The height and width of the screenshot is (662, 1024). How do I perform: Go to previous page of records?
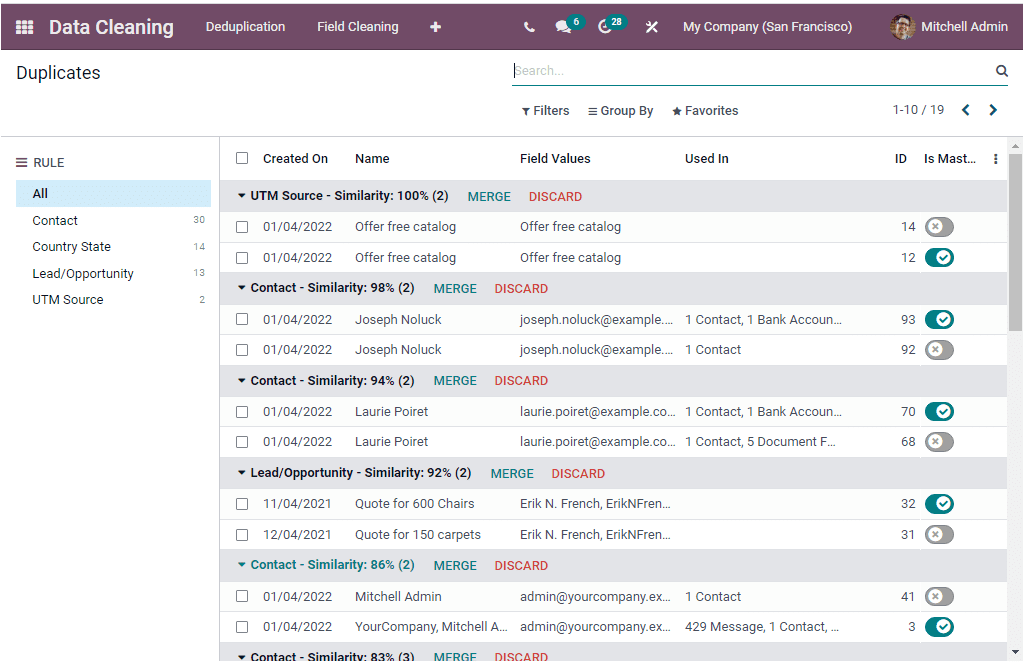(965, 110)
